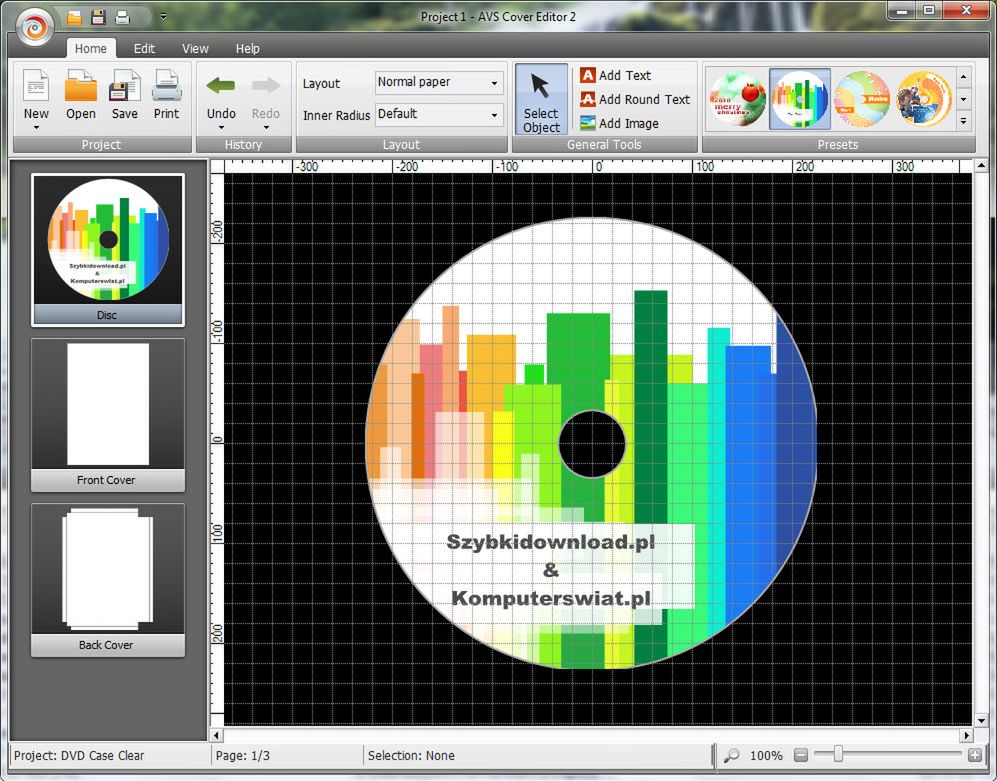Image resolution: width=997 pixels, height=781 pixels.
Task: Click the Page: 1/3 status text
Action: pyautogui.click(x=242, y=756)
